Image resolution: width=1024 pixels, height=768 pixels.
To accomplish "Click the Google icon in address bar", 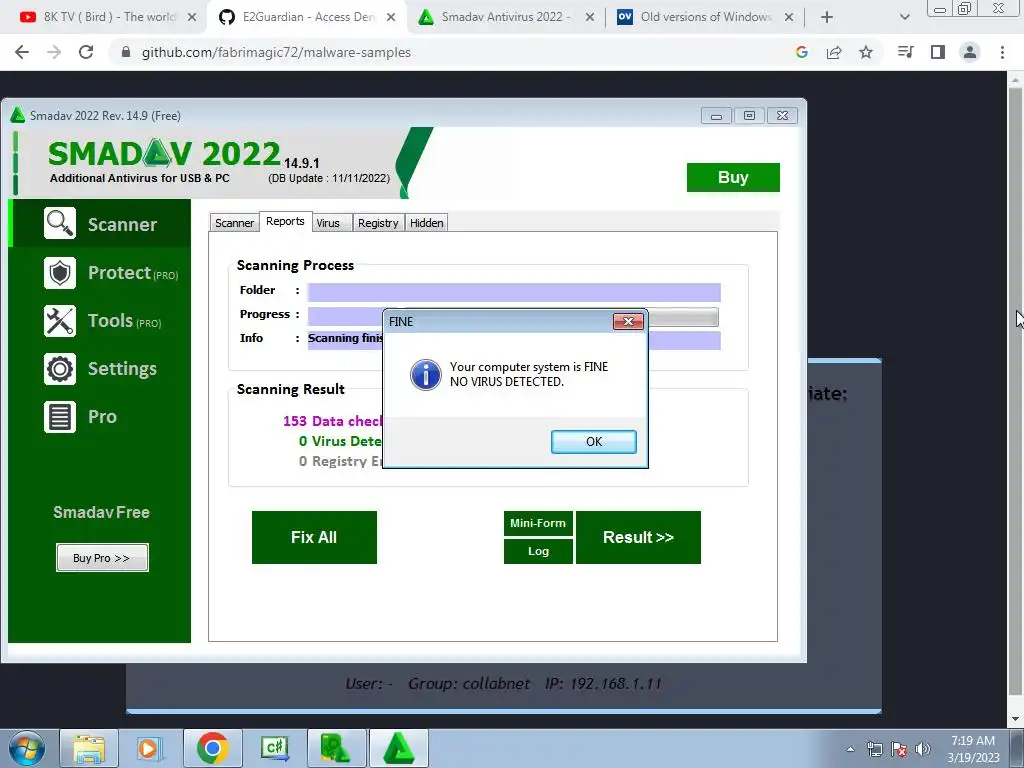I will (802, 52).
